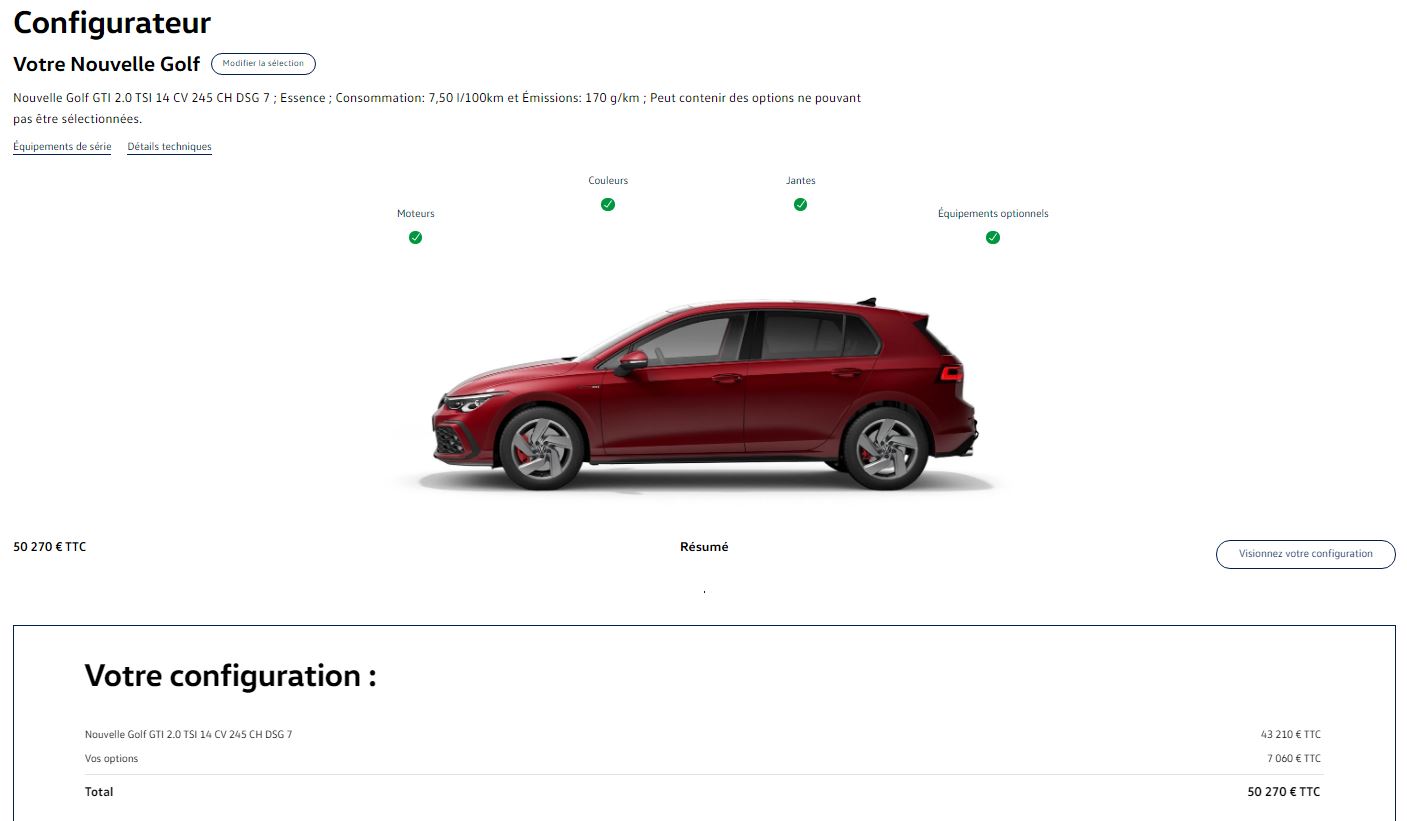Click the consumption and emissions description text

(437, 108)
